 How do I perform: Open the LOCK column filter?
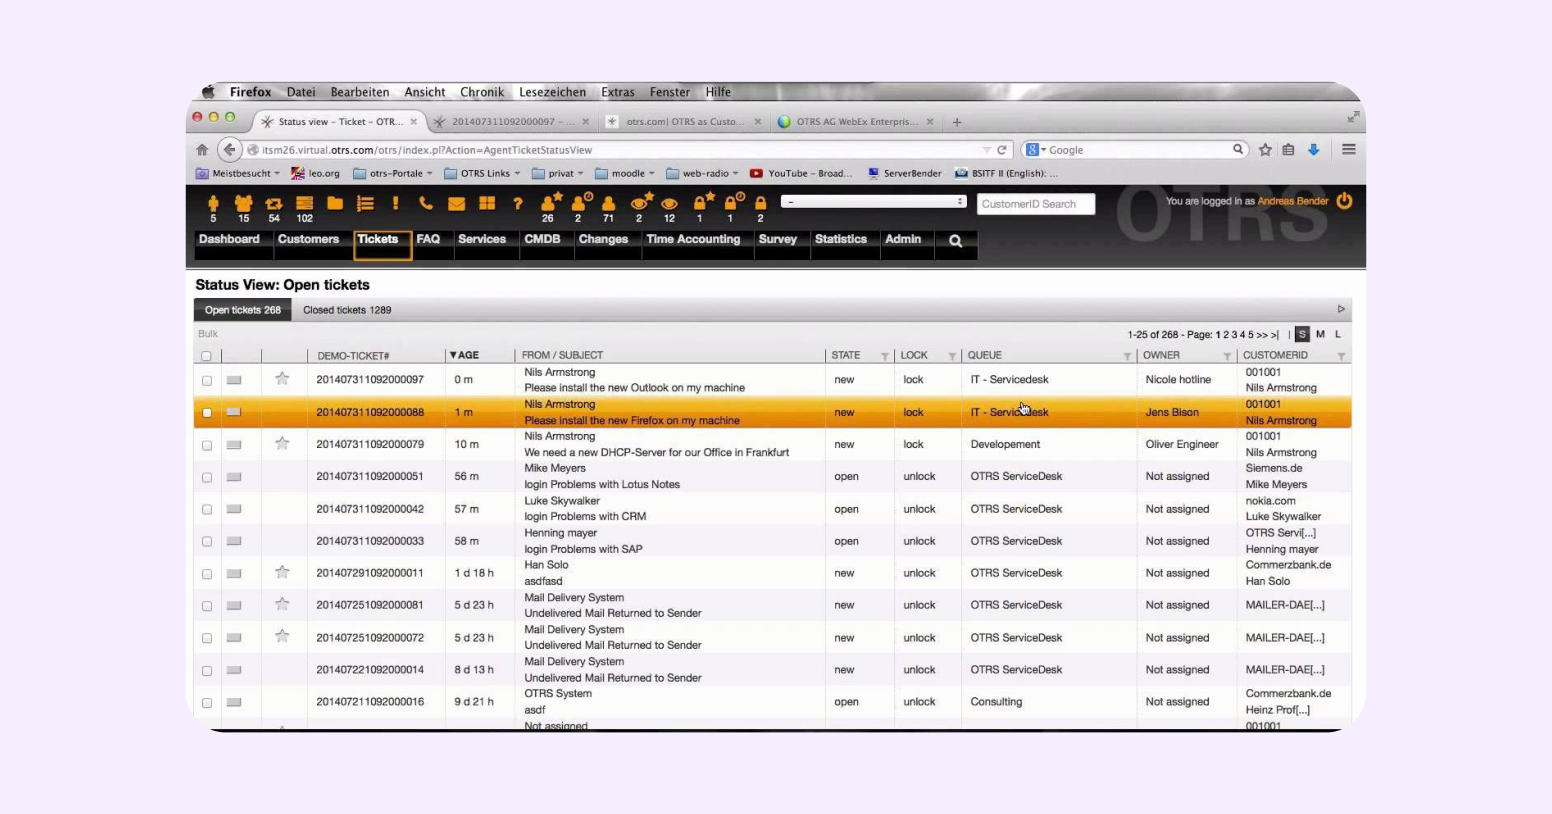(952, 356)
